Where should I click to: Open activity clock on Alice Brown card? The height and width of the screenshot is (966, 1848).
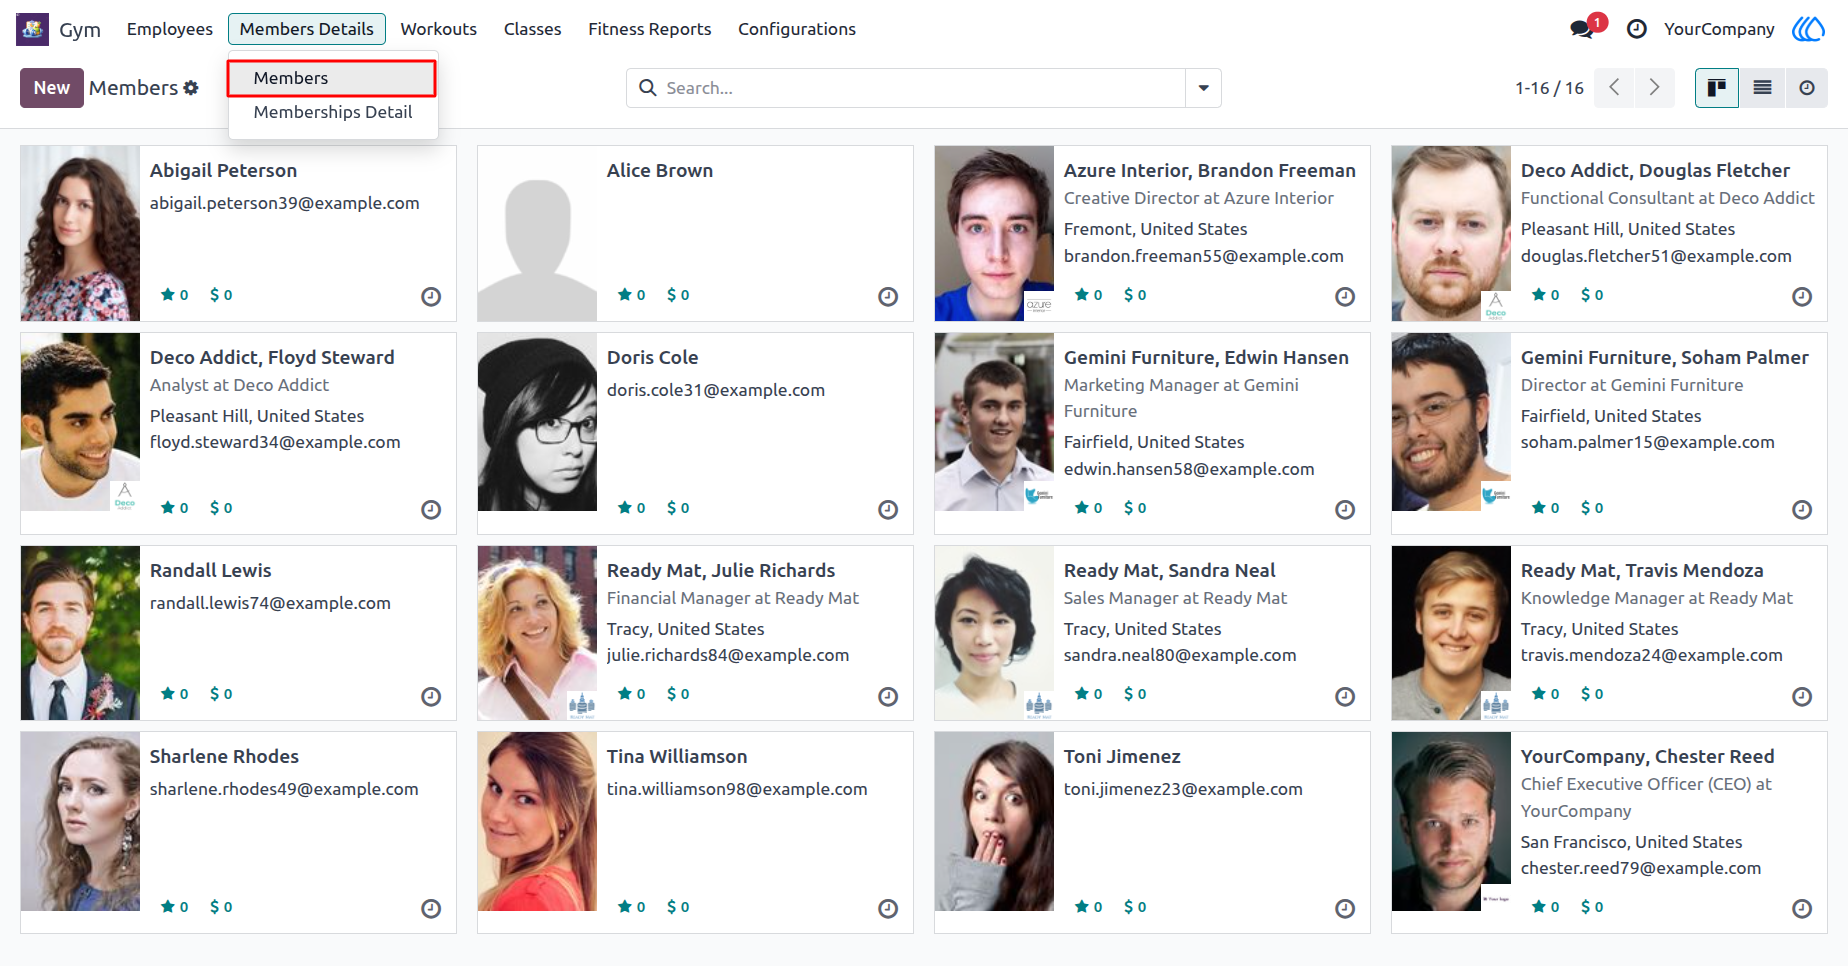click(888, 296)
